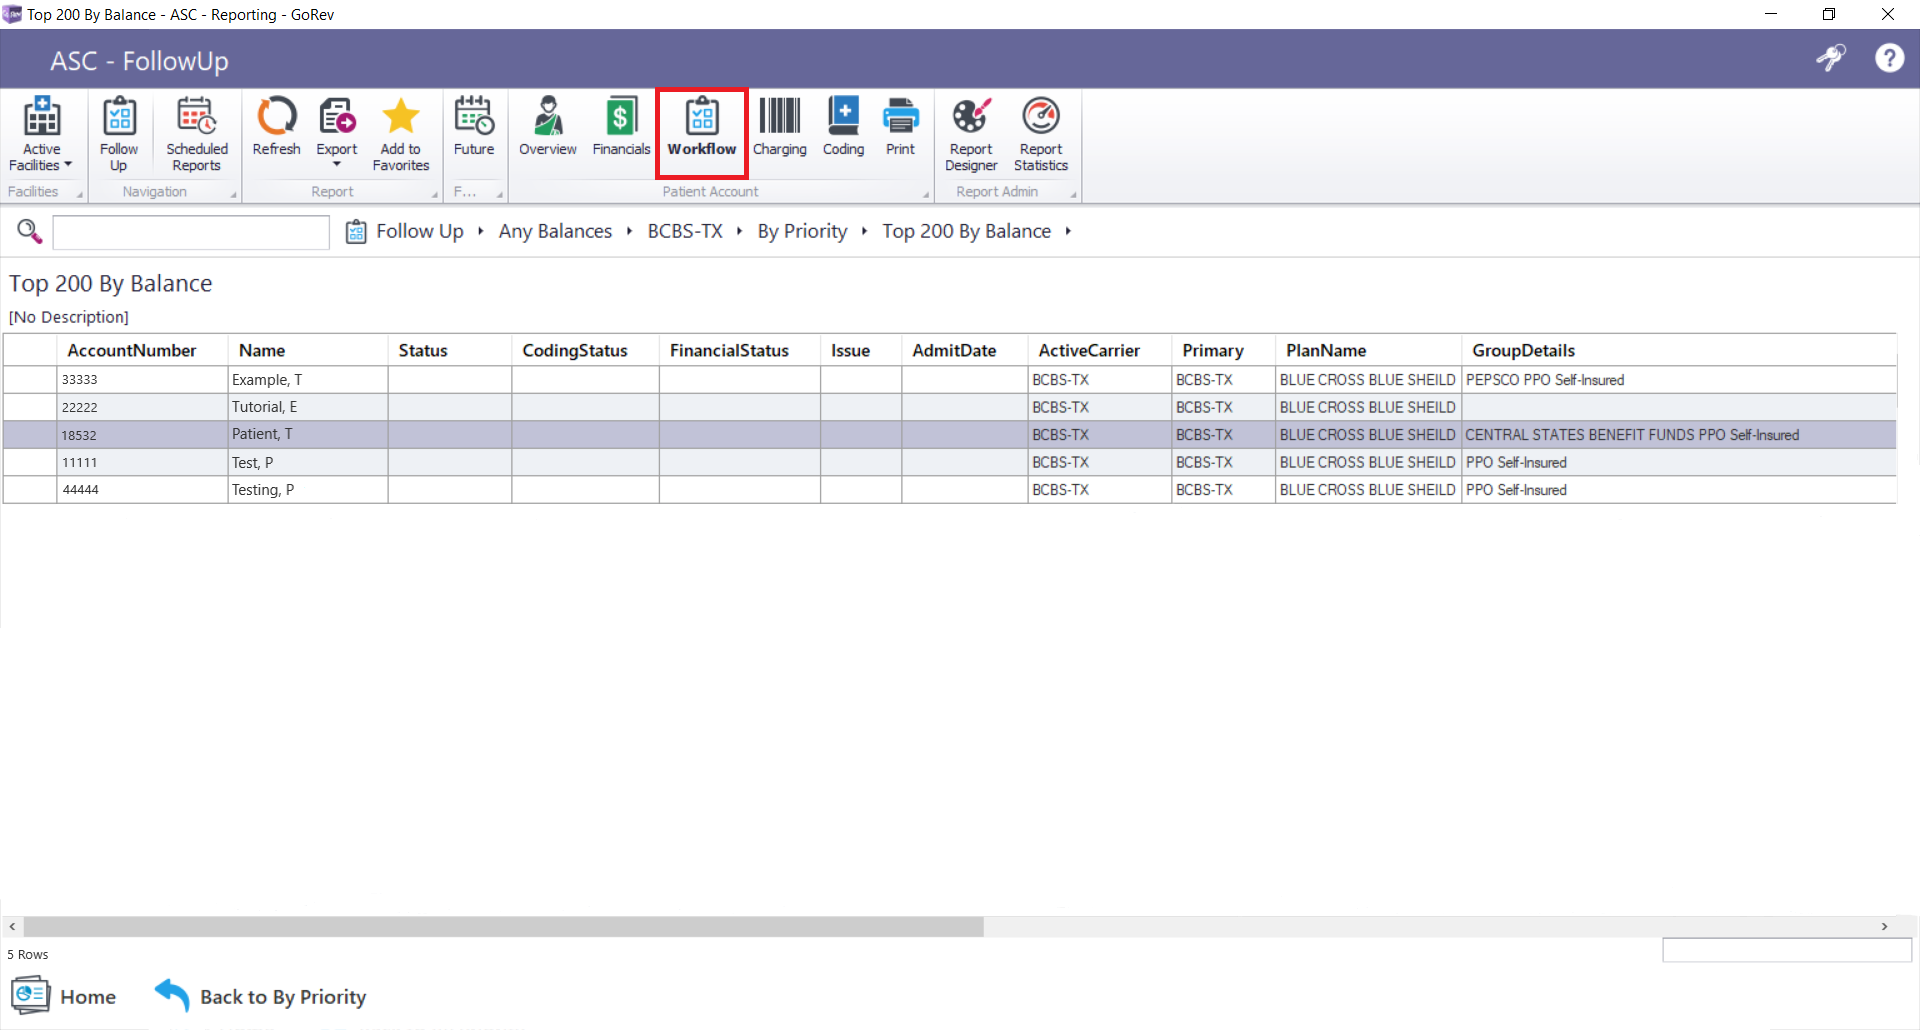Image resolution: width=1920 pixels, height=1030 pixels.
Task: View Report Statistics
Action: coord(1041,135)
